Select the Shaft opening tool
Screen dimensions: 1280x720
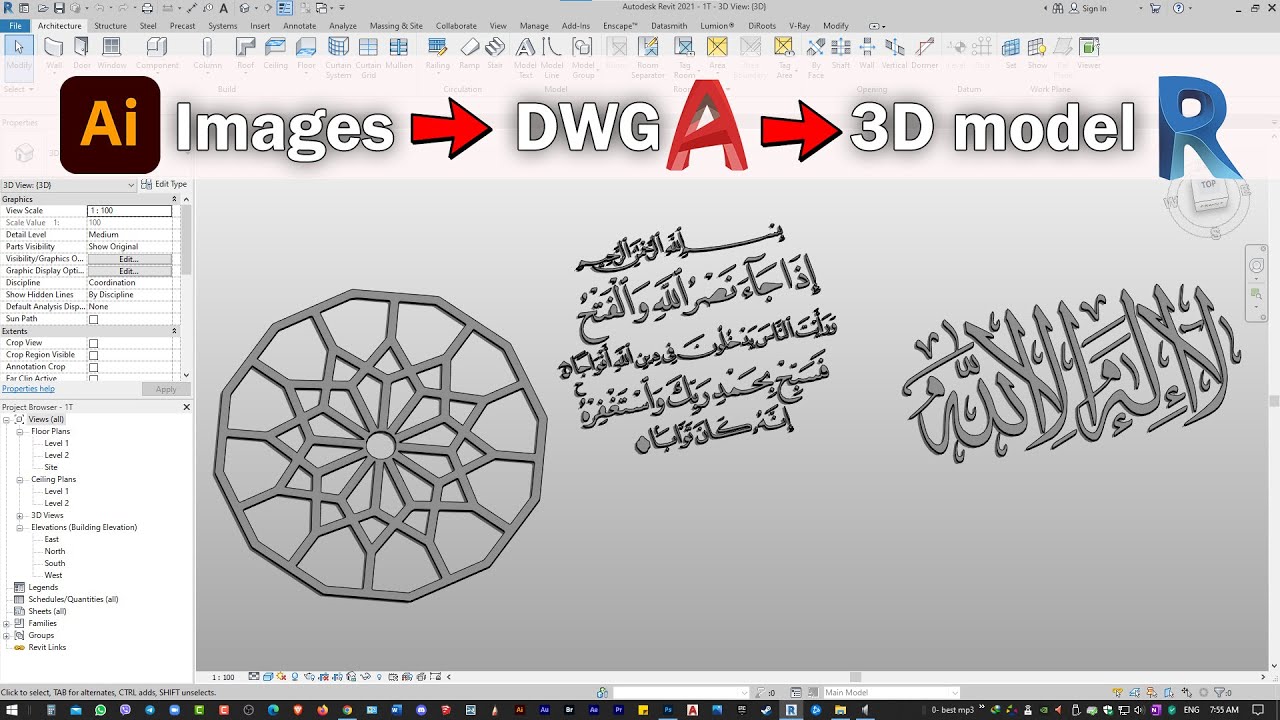point(841,53)
